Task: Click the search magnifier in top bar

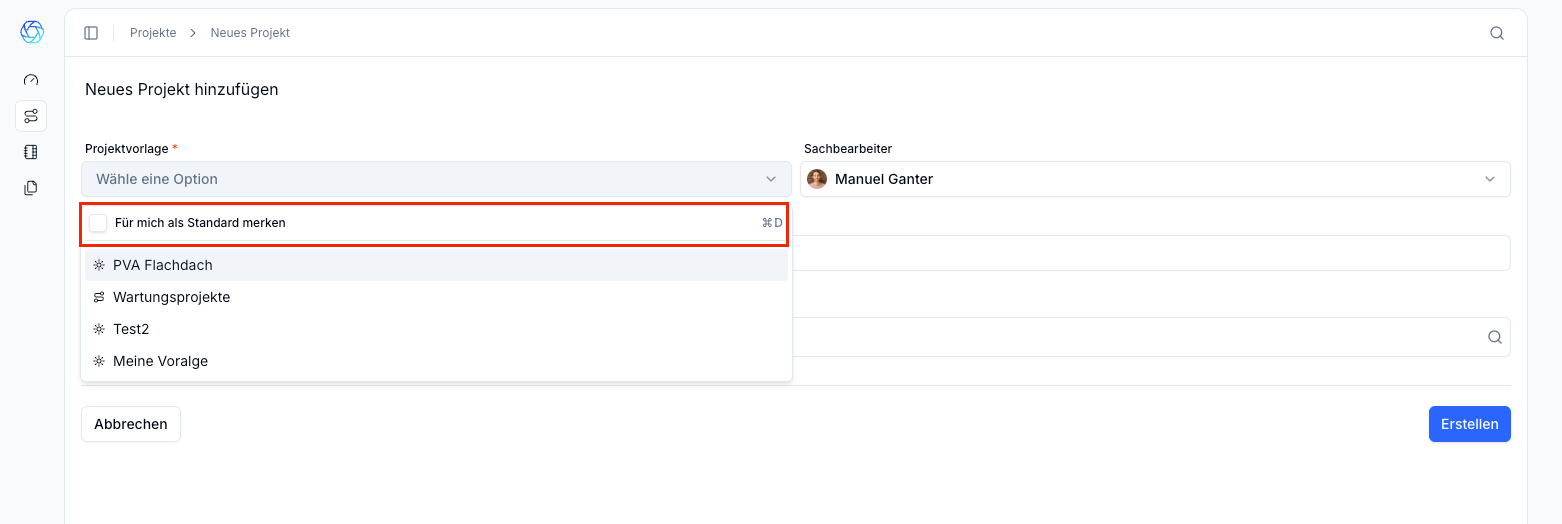Action: point(1497,33)
